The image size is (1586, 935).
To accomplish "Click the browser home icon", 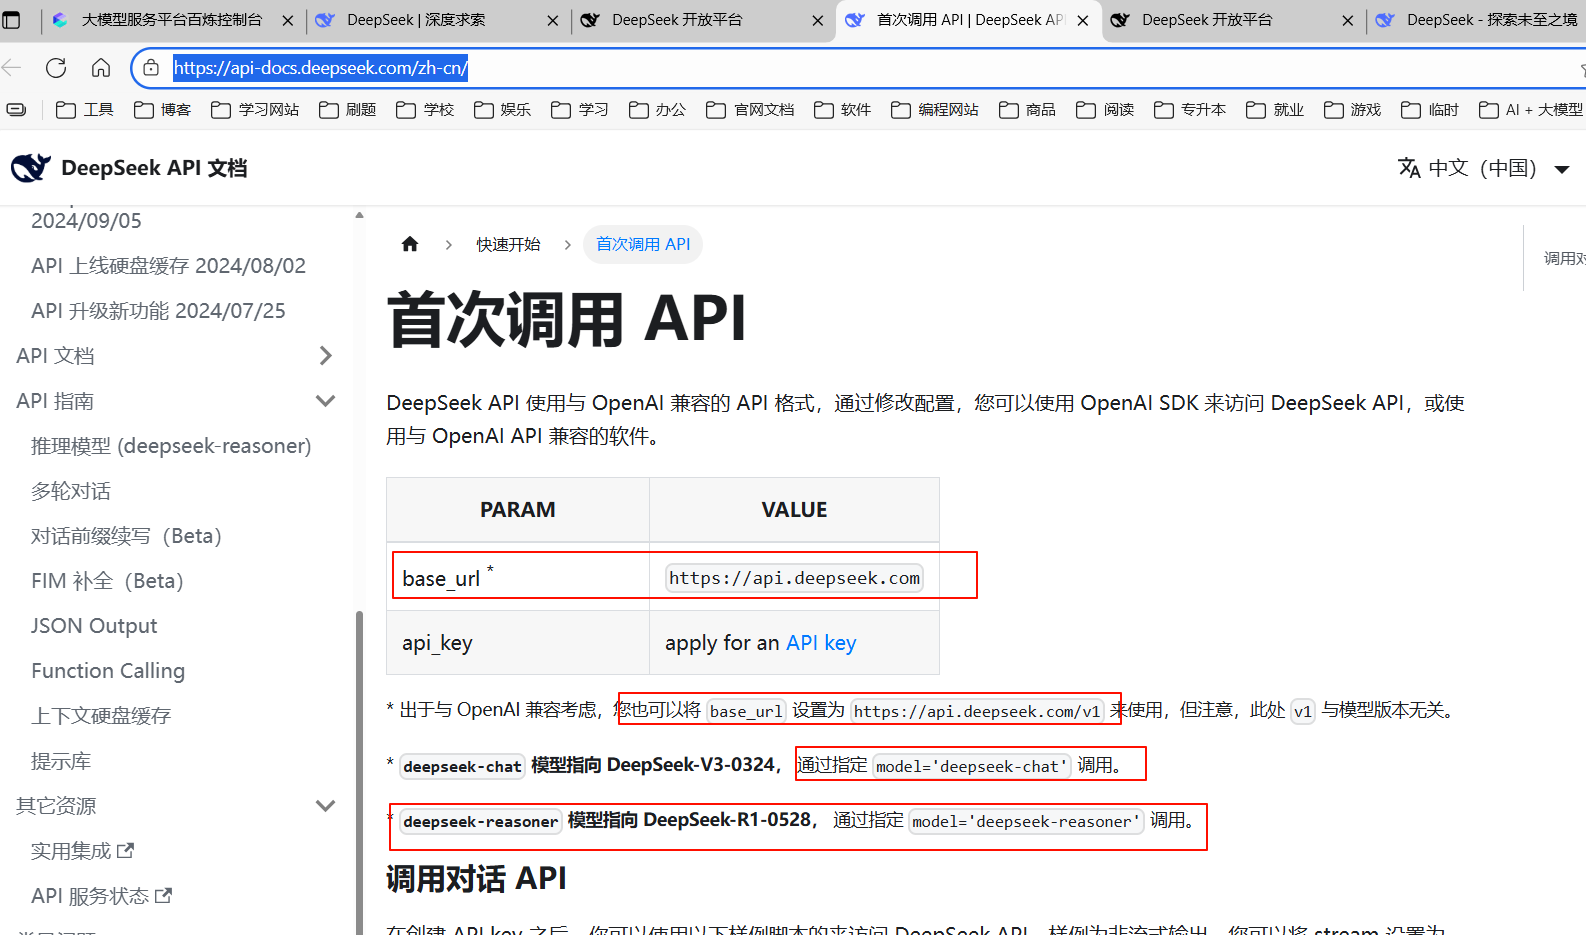I will [x=101, y=68].
